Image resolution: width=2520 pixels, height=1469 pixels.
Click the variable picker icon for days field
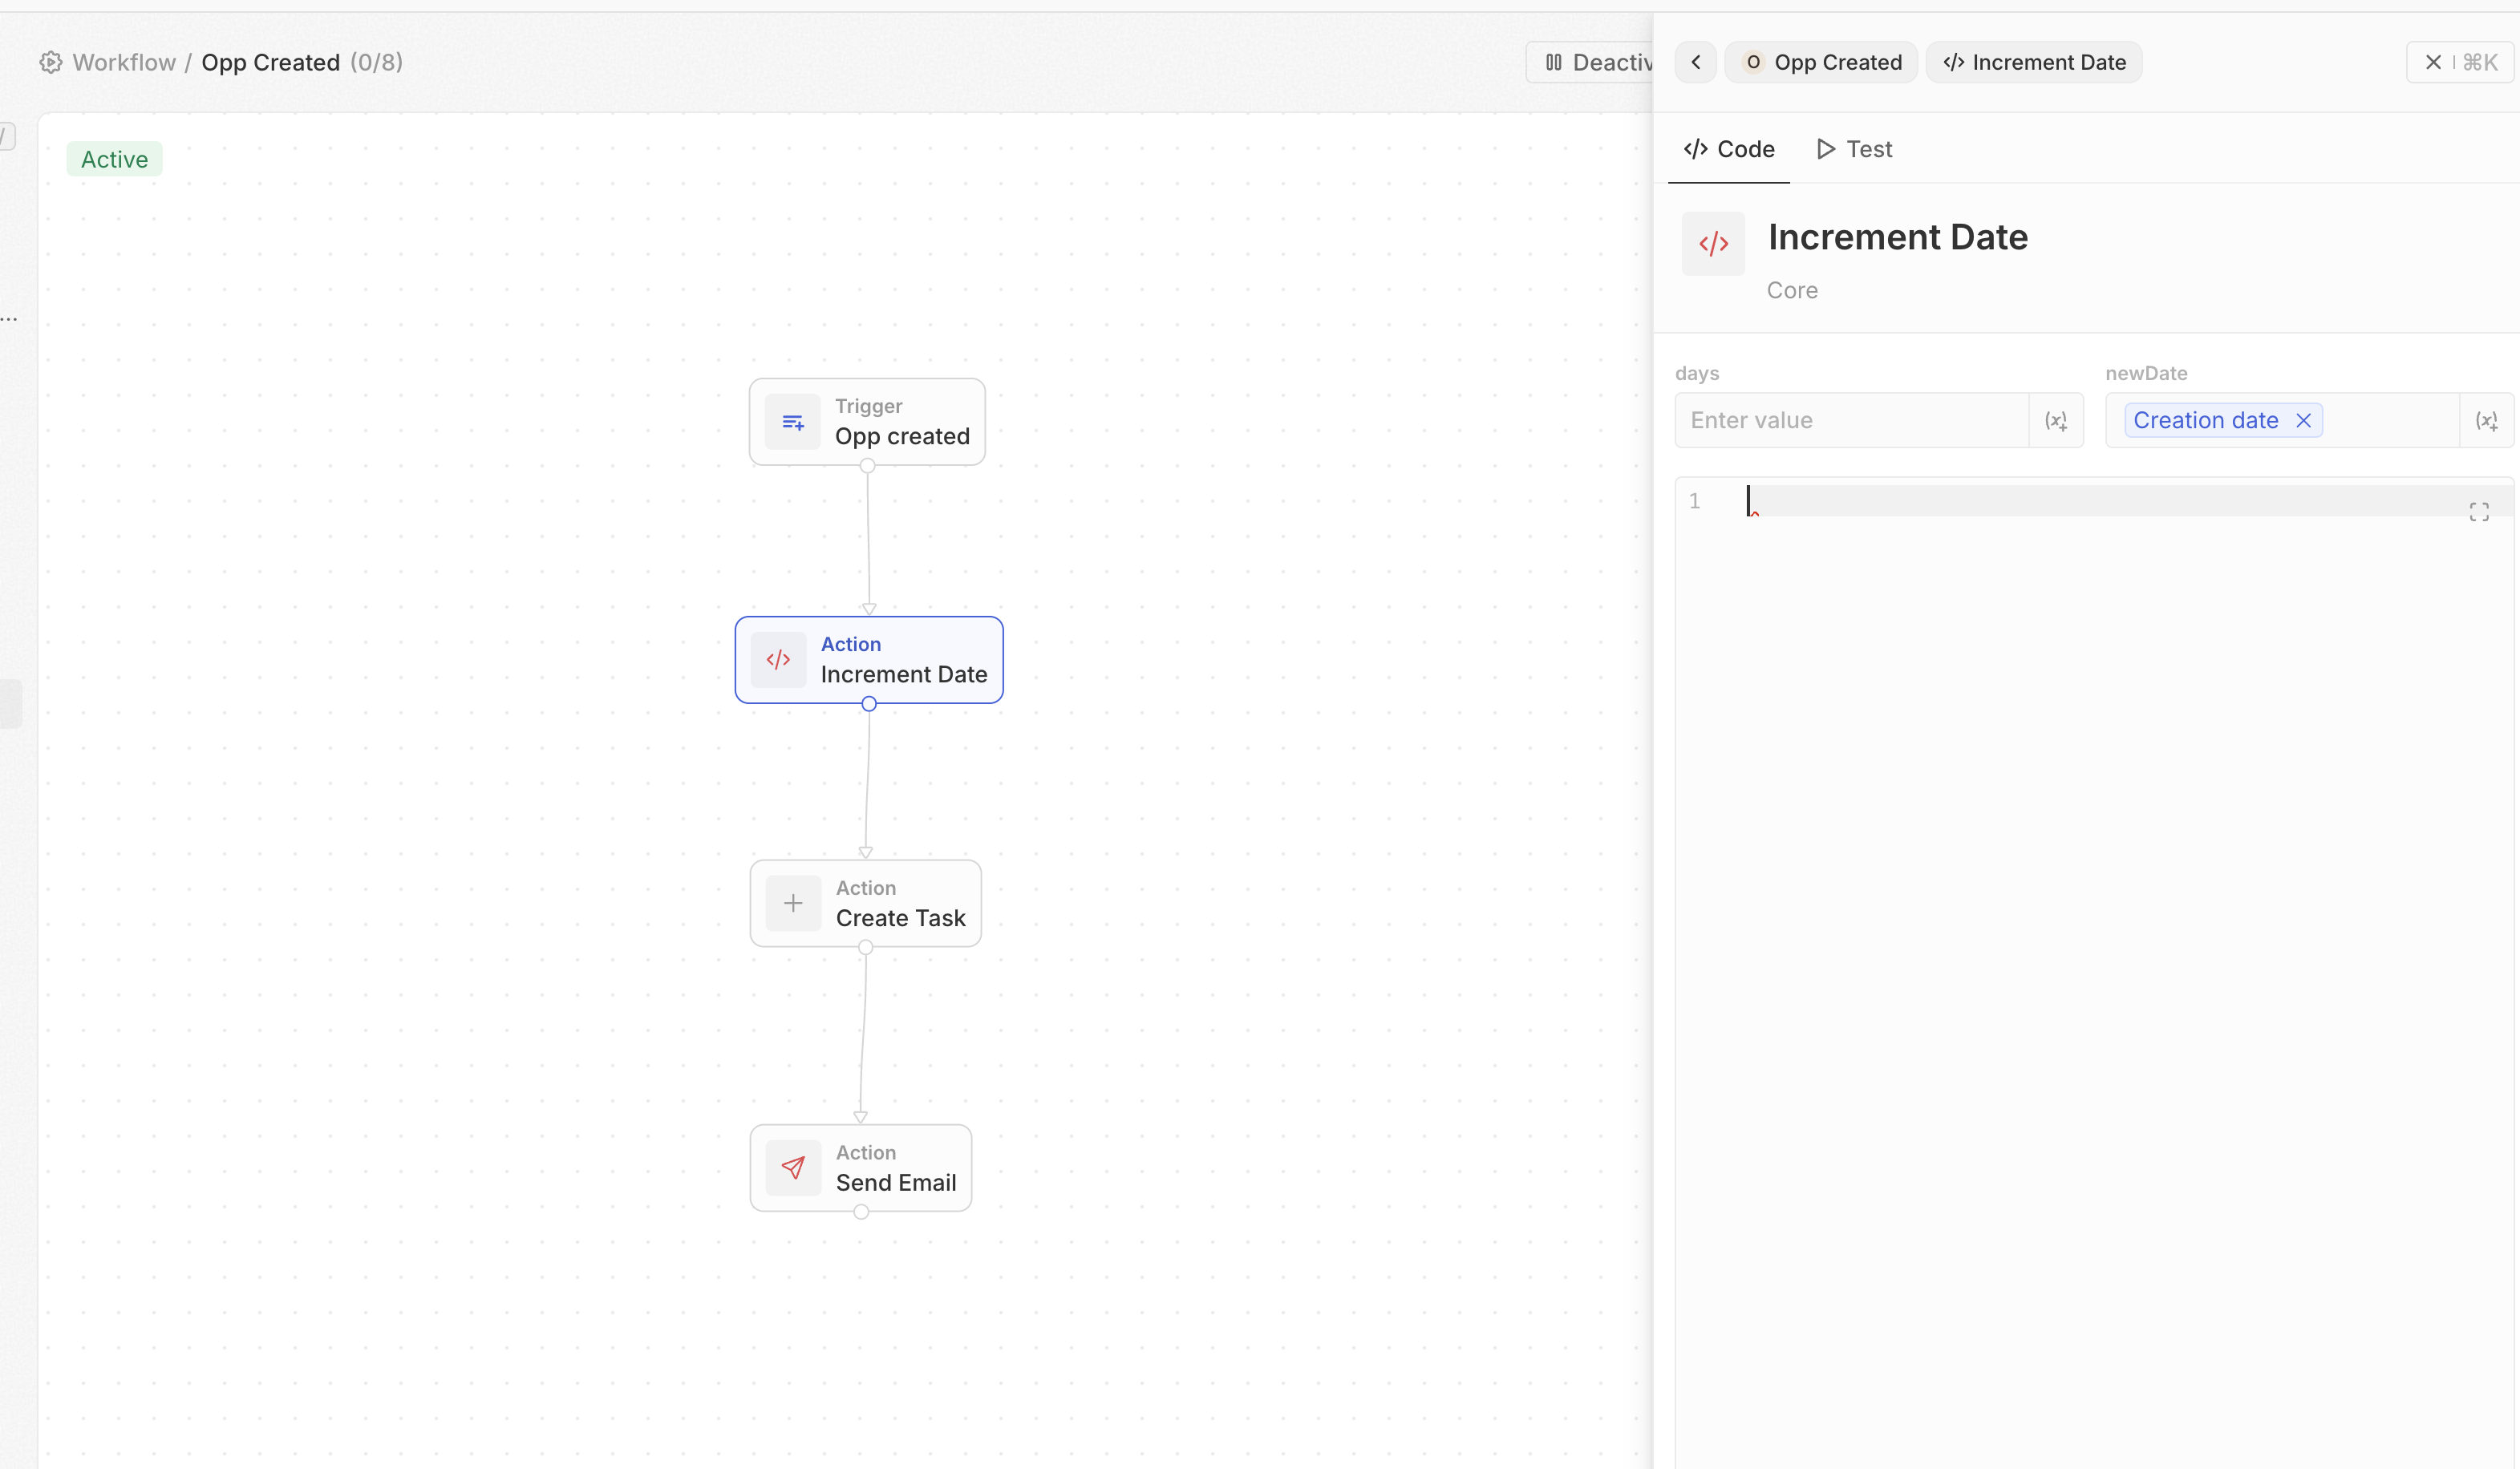click(2056, 421)
